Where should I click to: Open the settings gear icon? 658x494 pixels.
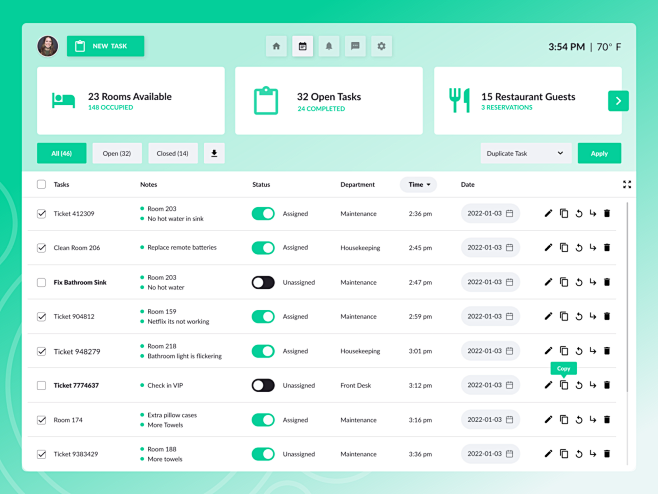[381, 46]
